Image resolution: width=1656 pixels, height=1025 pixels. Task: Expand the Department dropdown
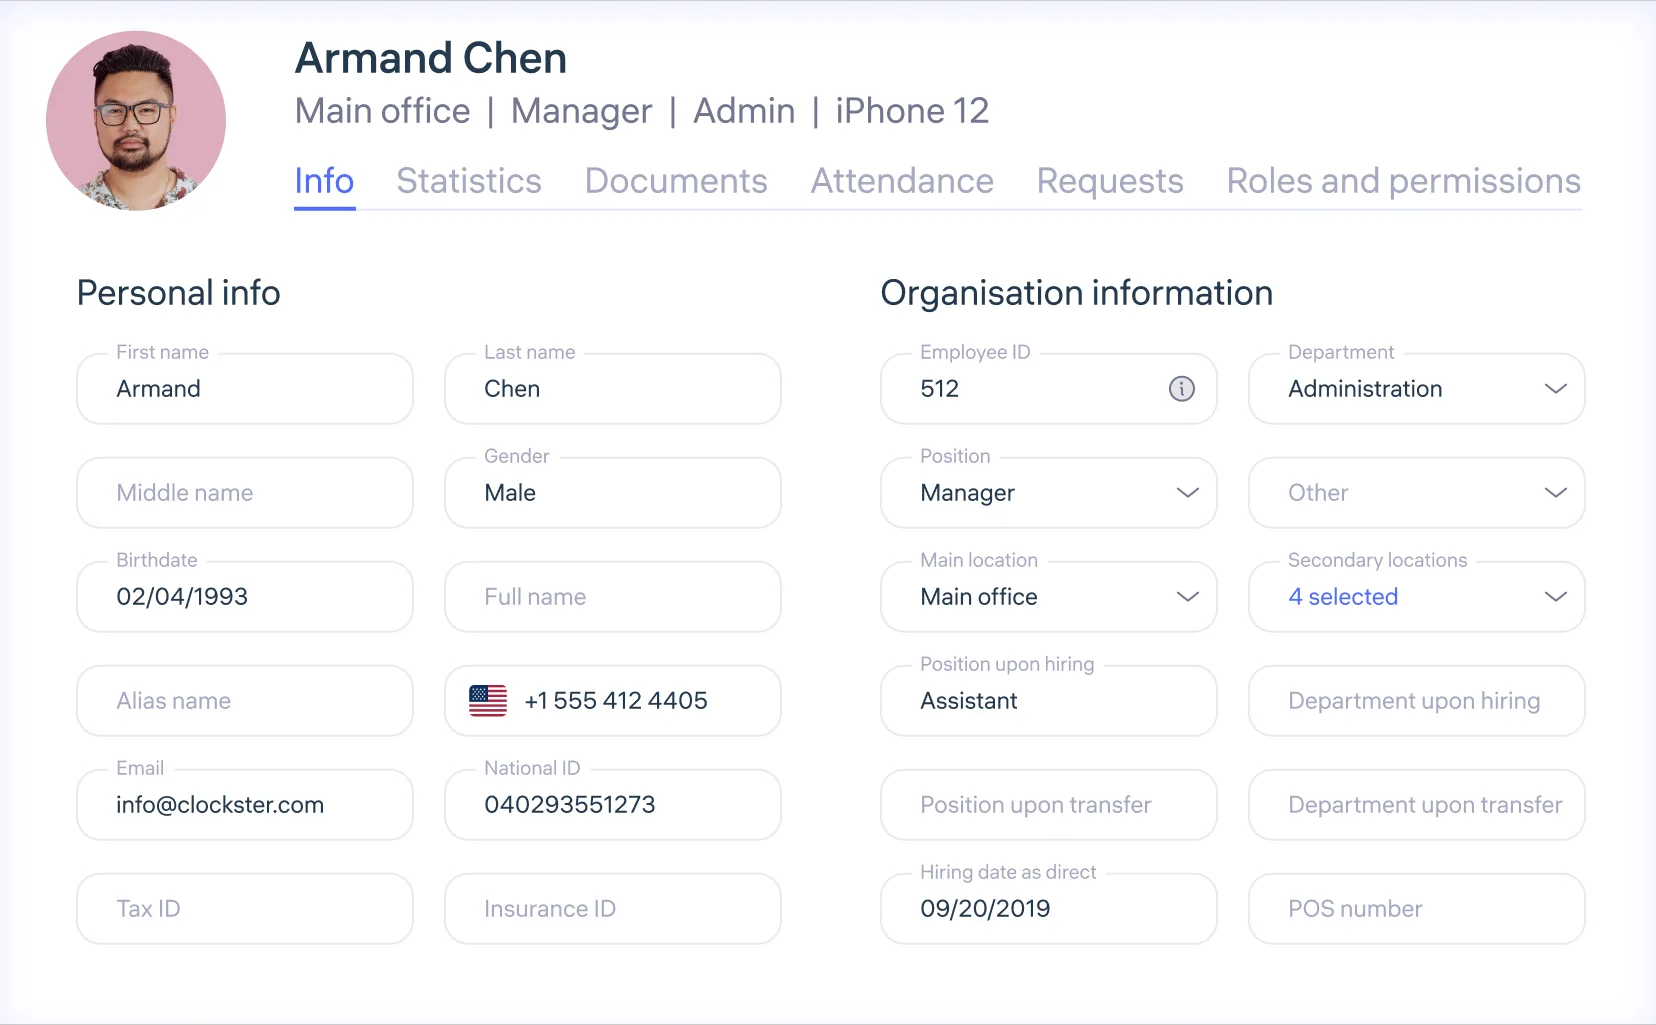point(1416,389)
